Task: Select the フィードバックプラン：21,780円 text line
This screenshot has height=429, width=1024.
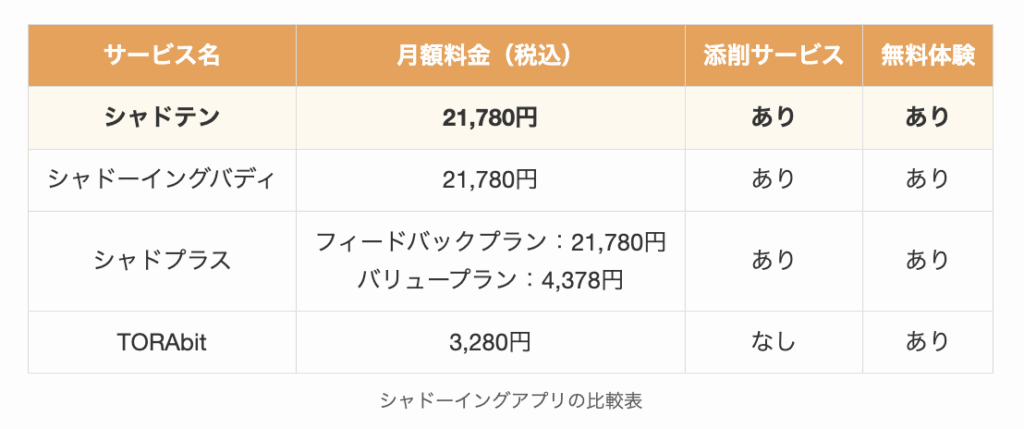Action: click(x=490, y=242)
